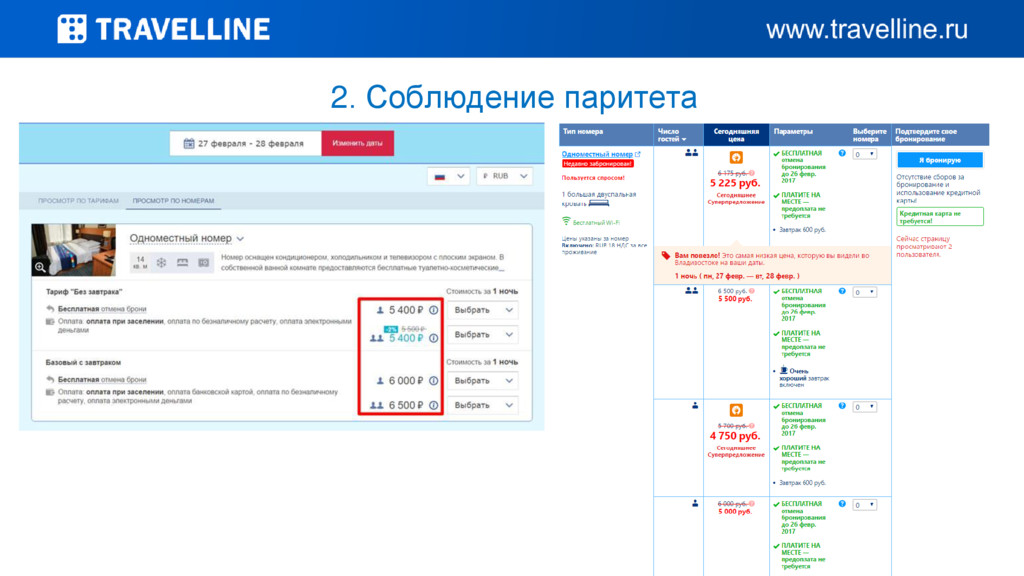Screen dimensions: 1024x576
Task: Open Выбрать dropdown for discounted double 5 400 ₽
Action: coord(483,334)
